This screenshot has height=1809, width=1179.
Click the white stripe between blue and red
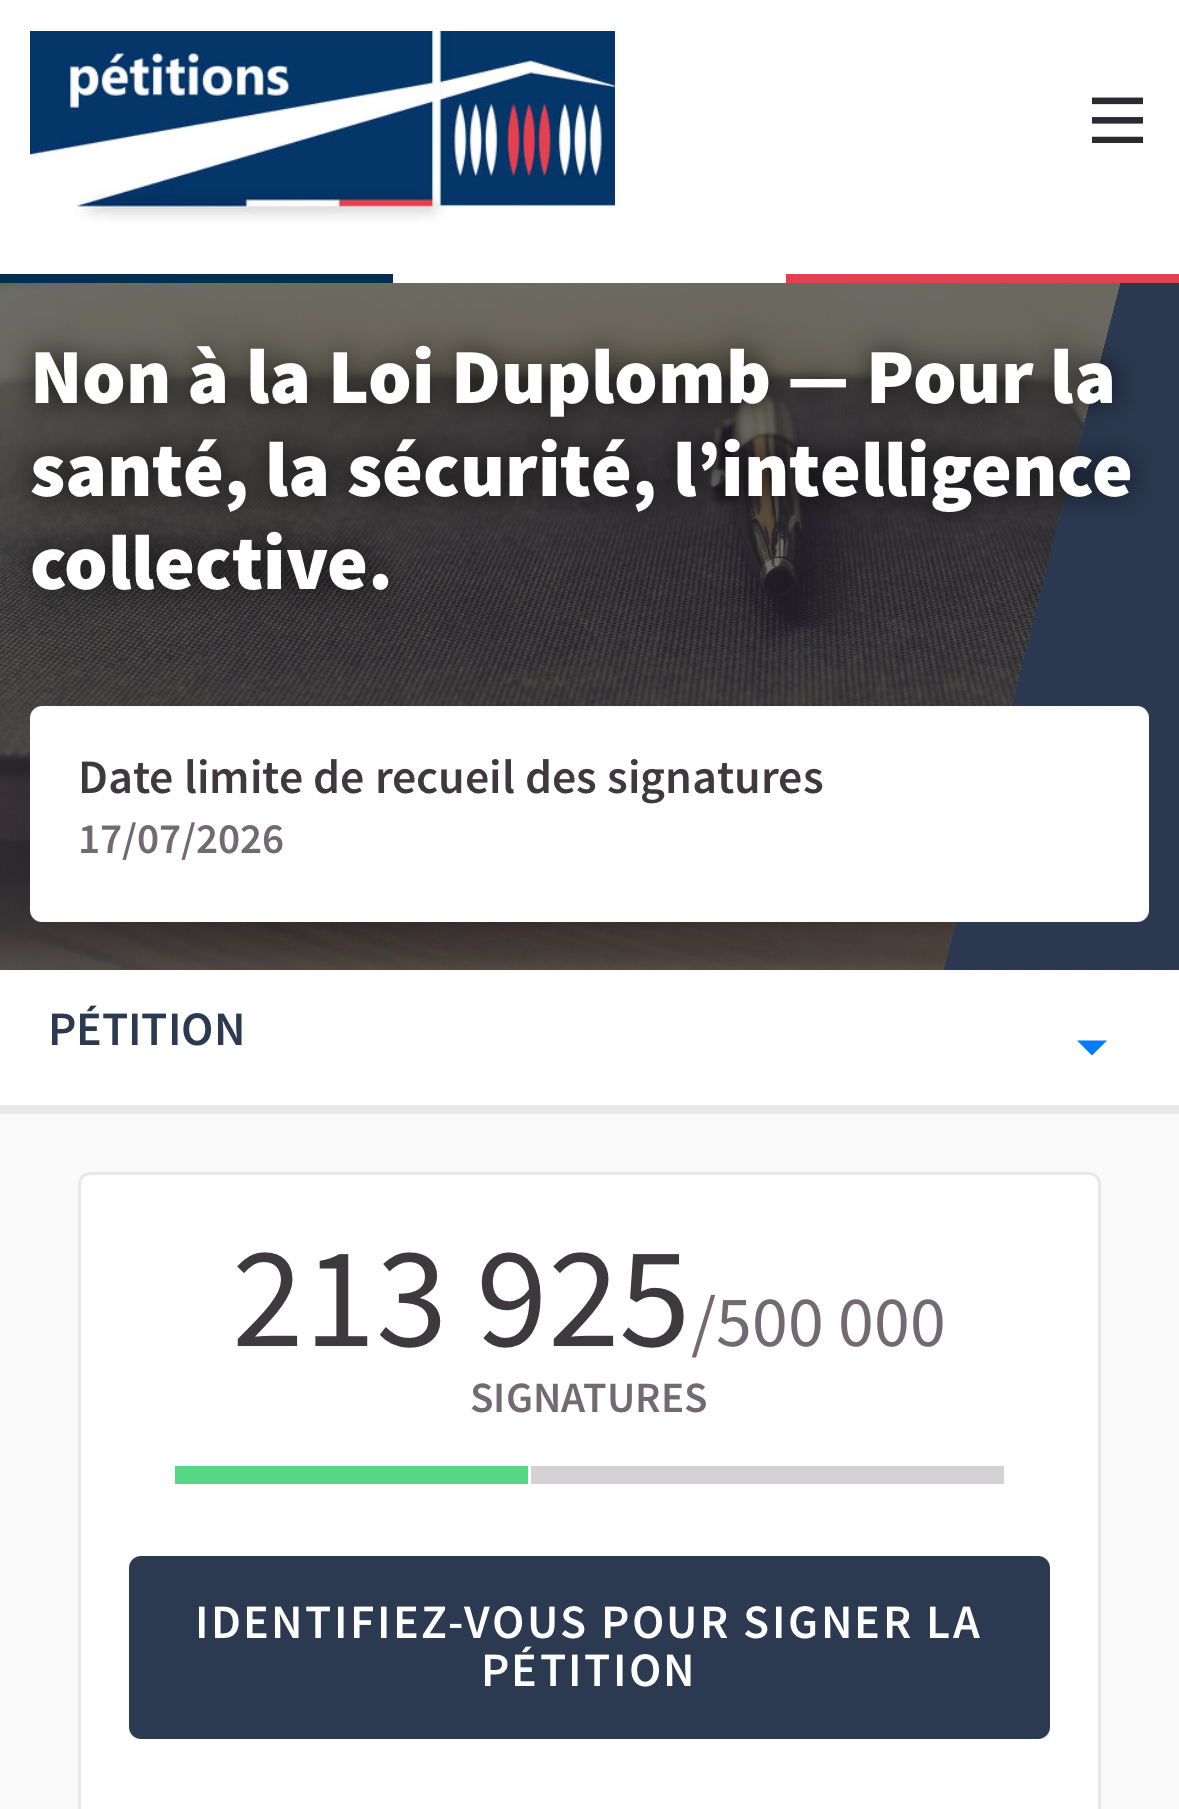589,278
